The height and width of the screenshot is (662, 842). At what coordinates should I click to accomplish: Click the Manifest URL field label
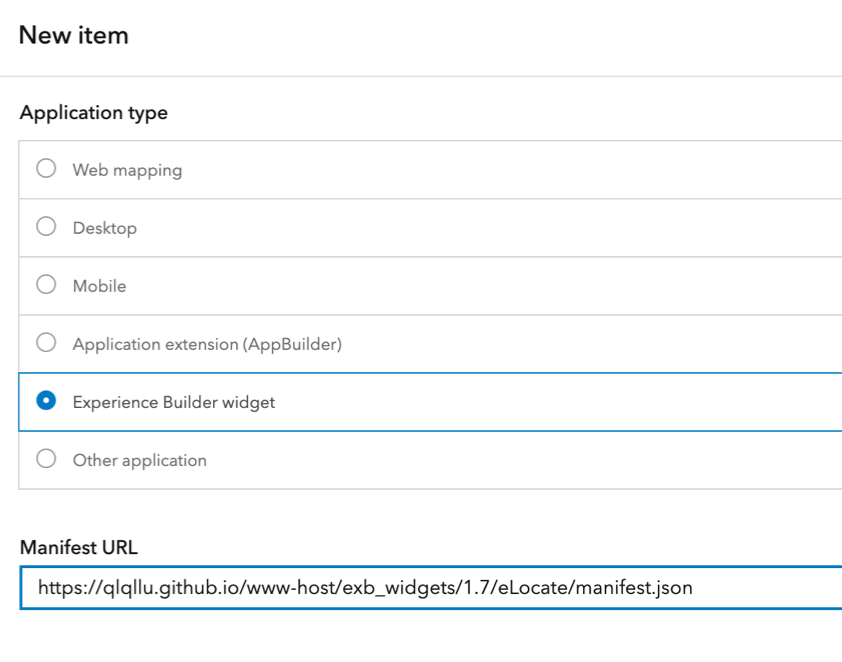[x=70, y=547]
